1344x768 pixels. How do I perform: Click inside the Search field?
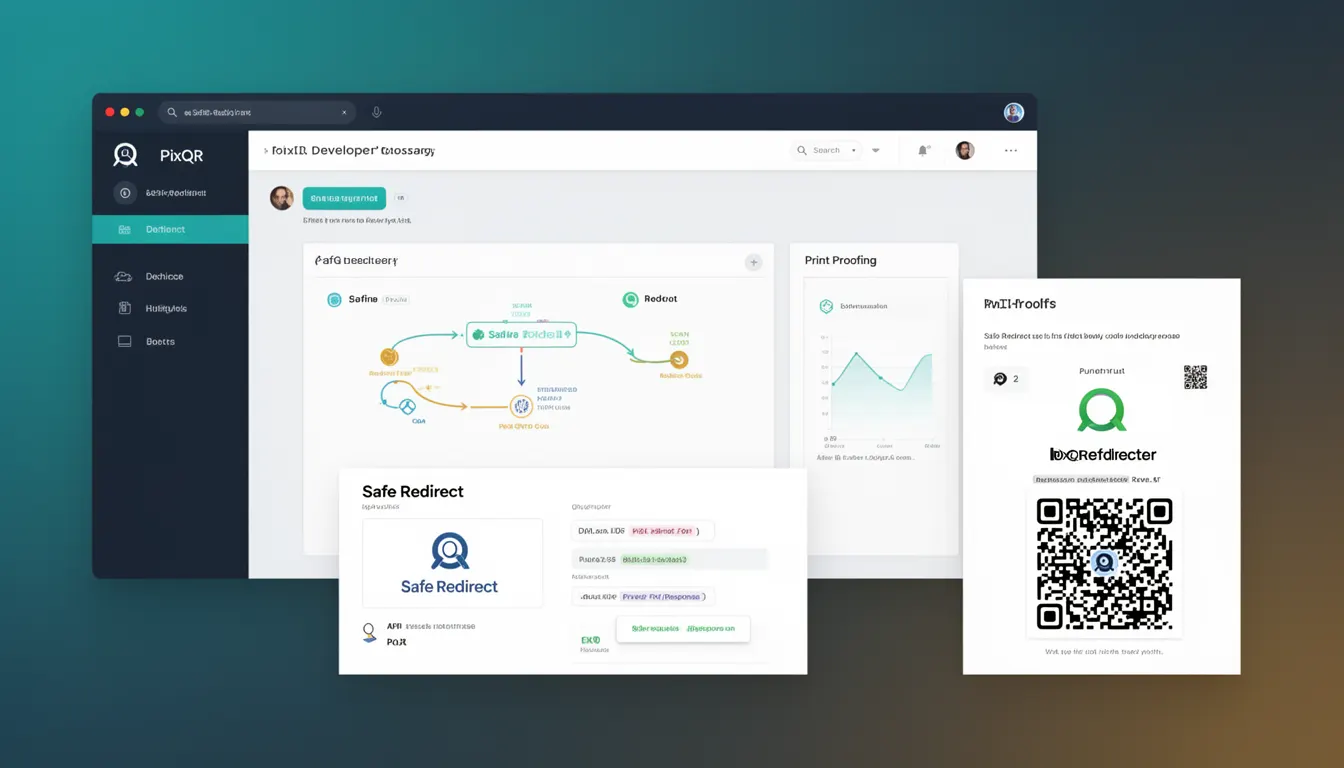click(827, 151)
